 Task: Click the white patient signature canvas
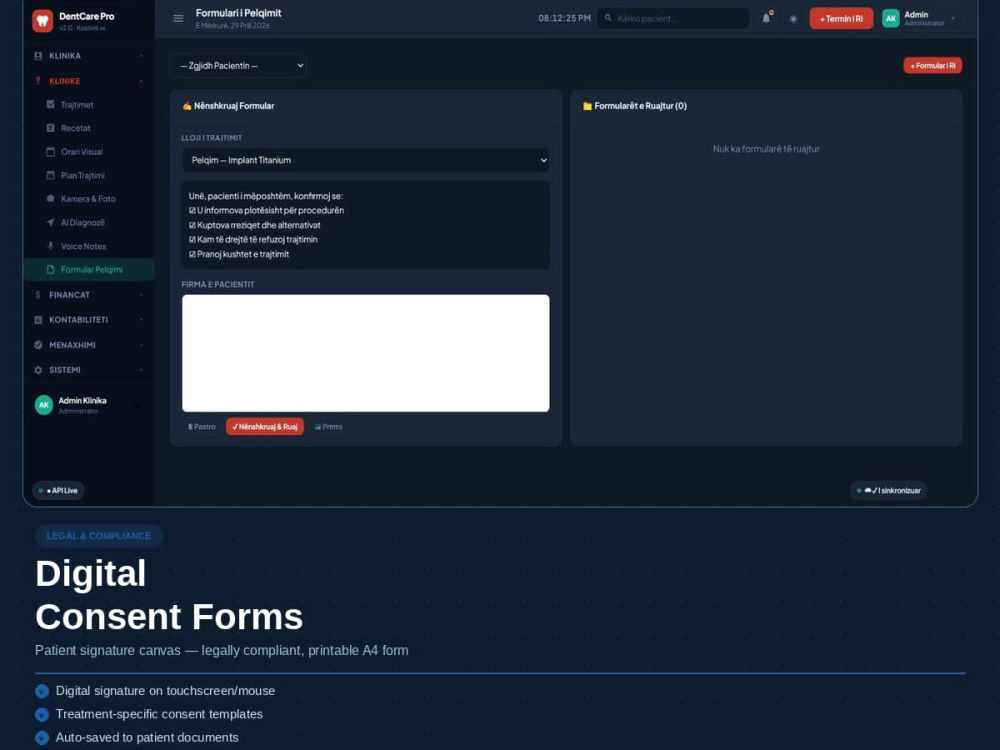point(365,353)
